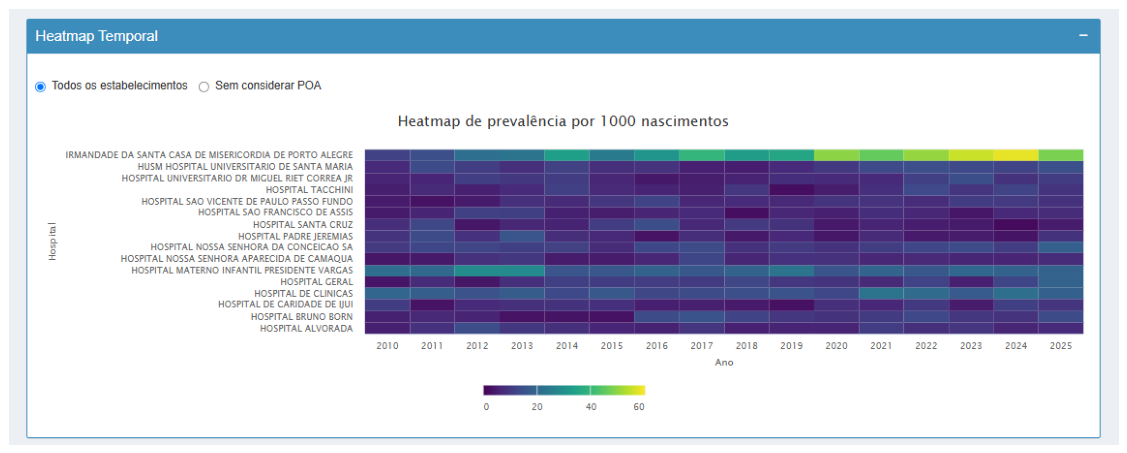Click the HOSPITAL PADRE JEREMIAS label
Image resolution: width=1127 pixels, height=453 pixels.
(x=295, y=236)
